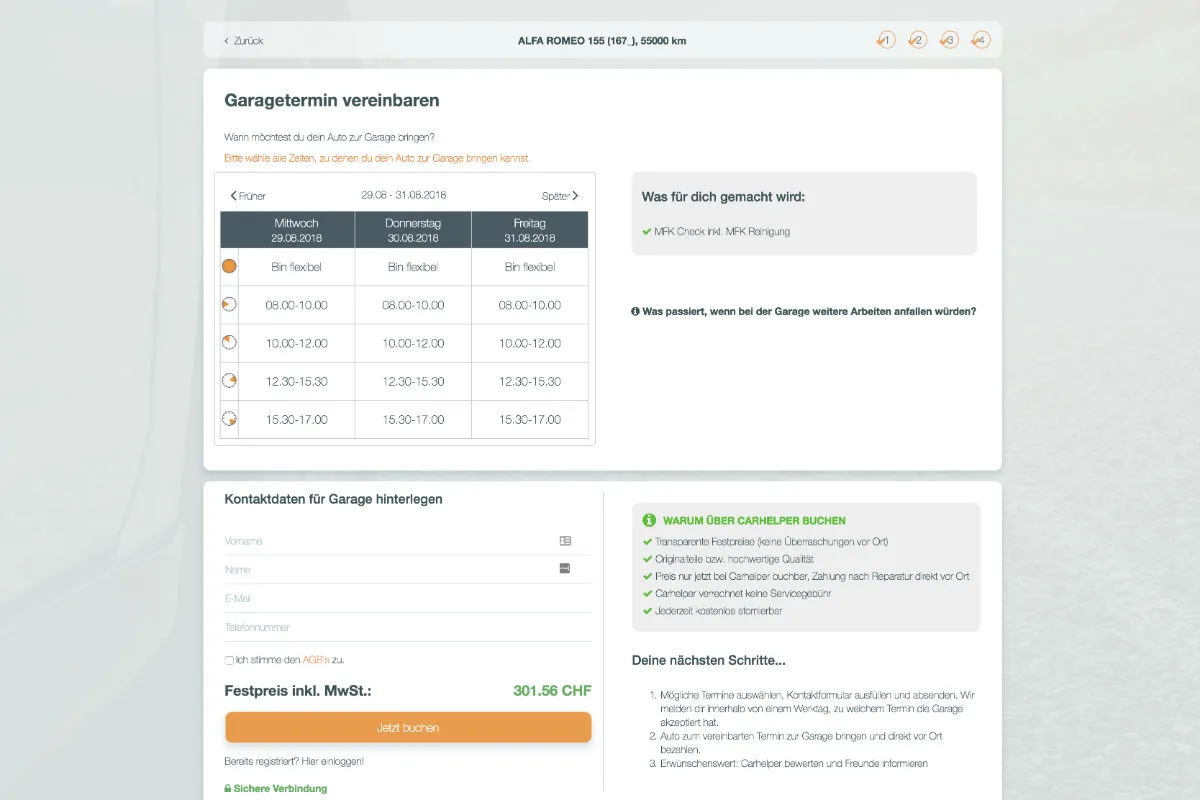Click autofill icon in Name field
The width and height of the screenshot is (1200, 800).
[565, 568]
